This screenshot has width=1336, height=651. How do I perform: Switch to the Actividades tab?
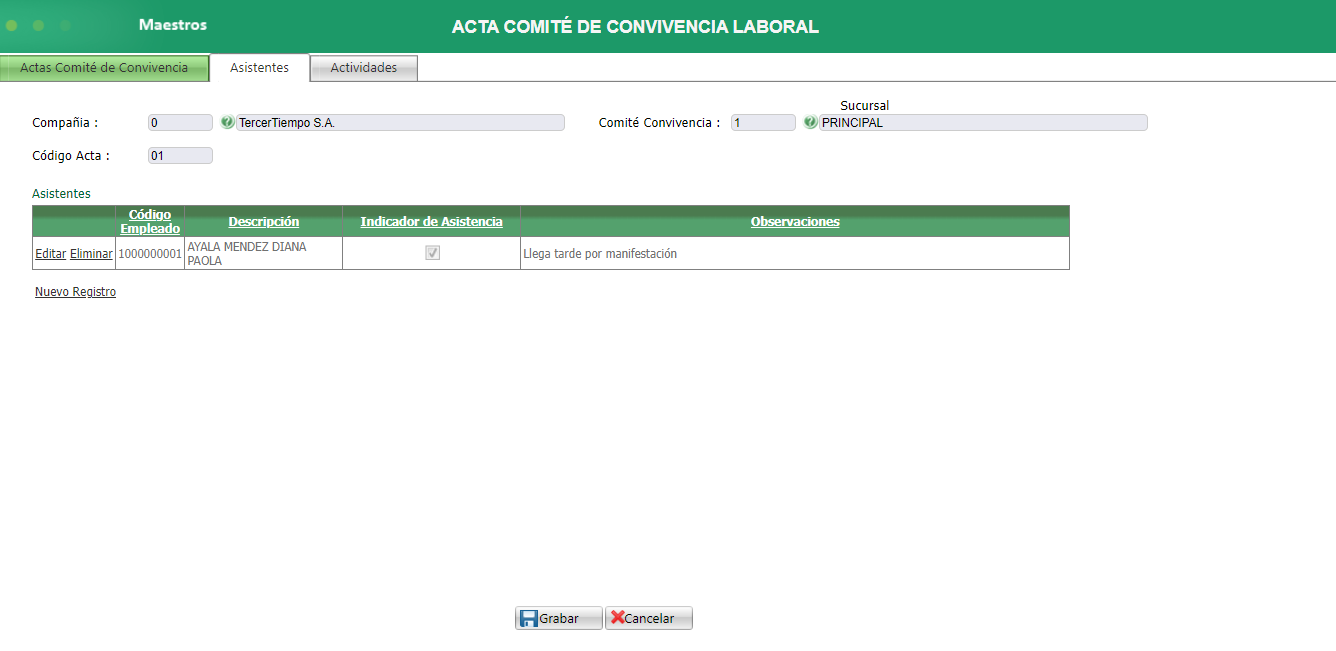click(363, 67)
